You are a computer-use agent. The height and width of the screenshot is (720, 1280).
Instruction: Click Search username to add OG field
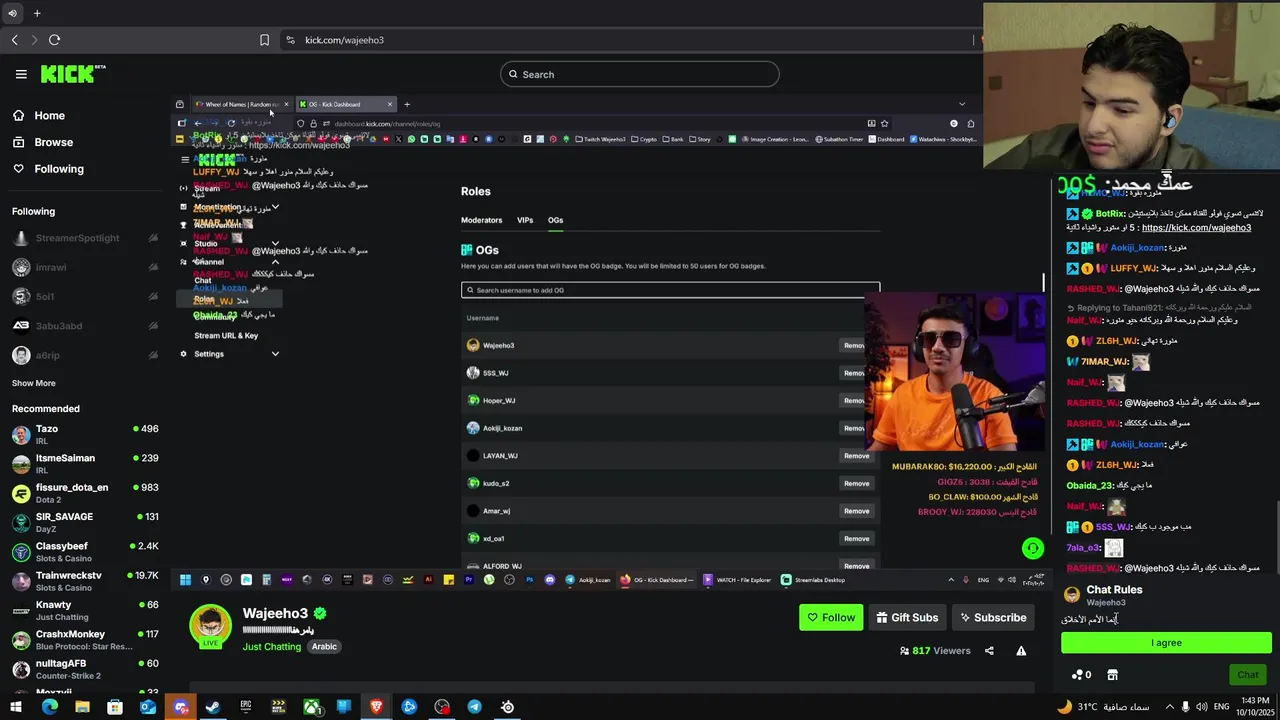tap(670, 290)
